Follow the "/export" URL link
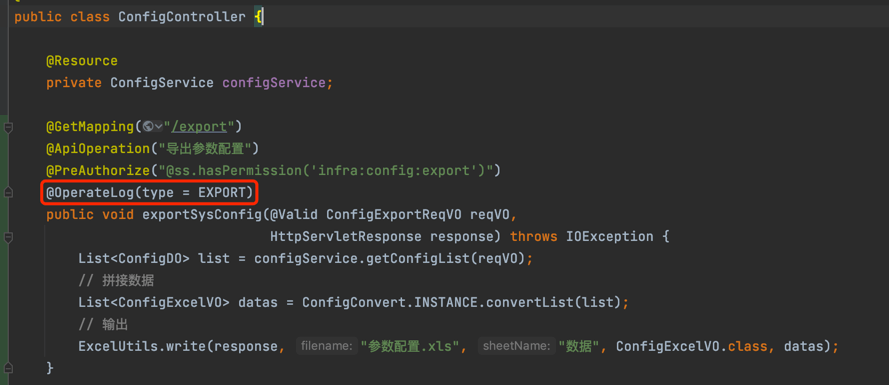 (x=203, y=126)
